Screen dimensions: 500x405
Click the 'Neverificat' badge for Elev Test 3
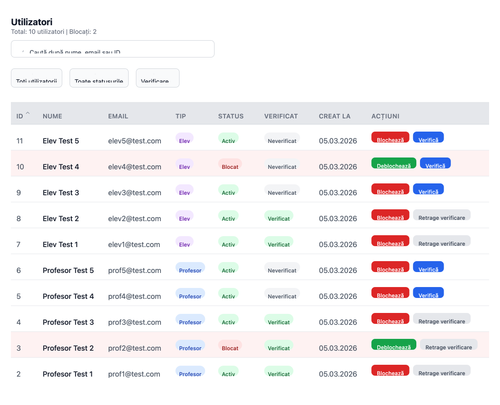[282, 190]
